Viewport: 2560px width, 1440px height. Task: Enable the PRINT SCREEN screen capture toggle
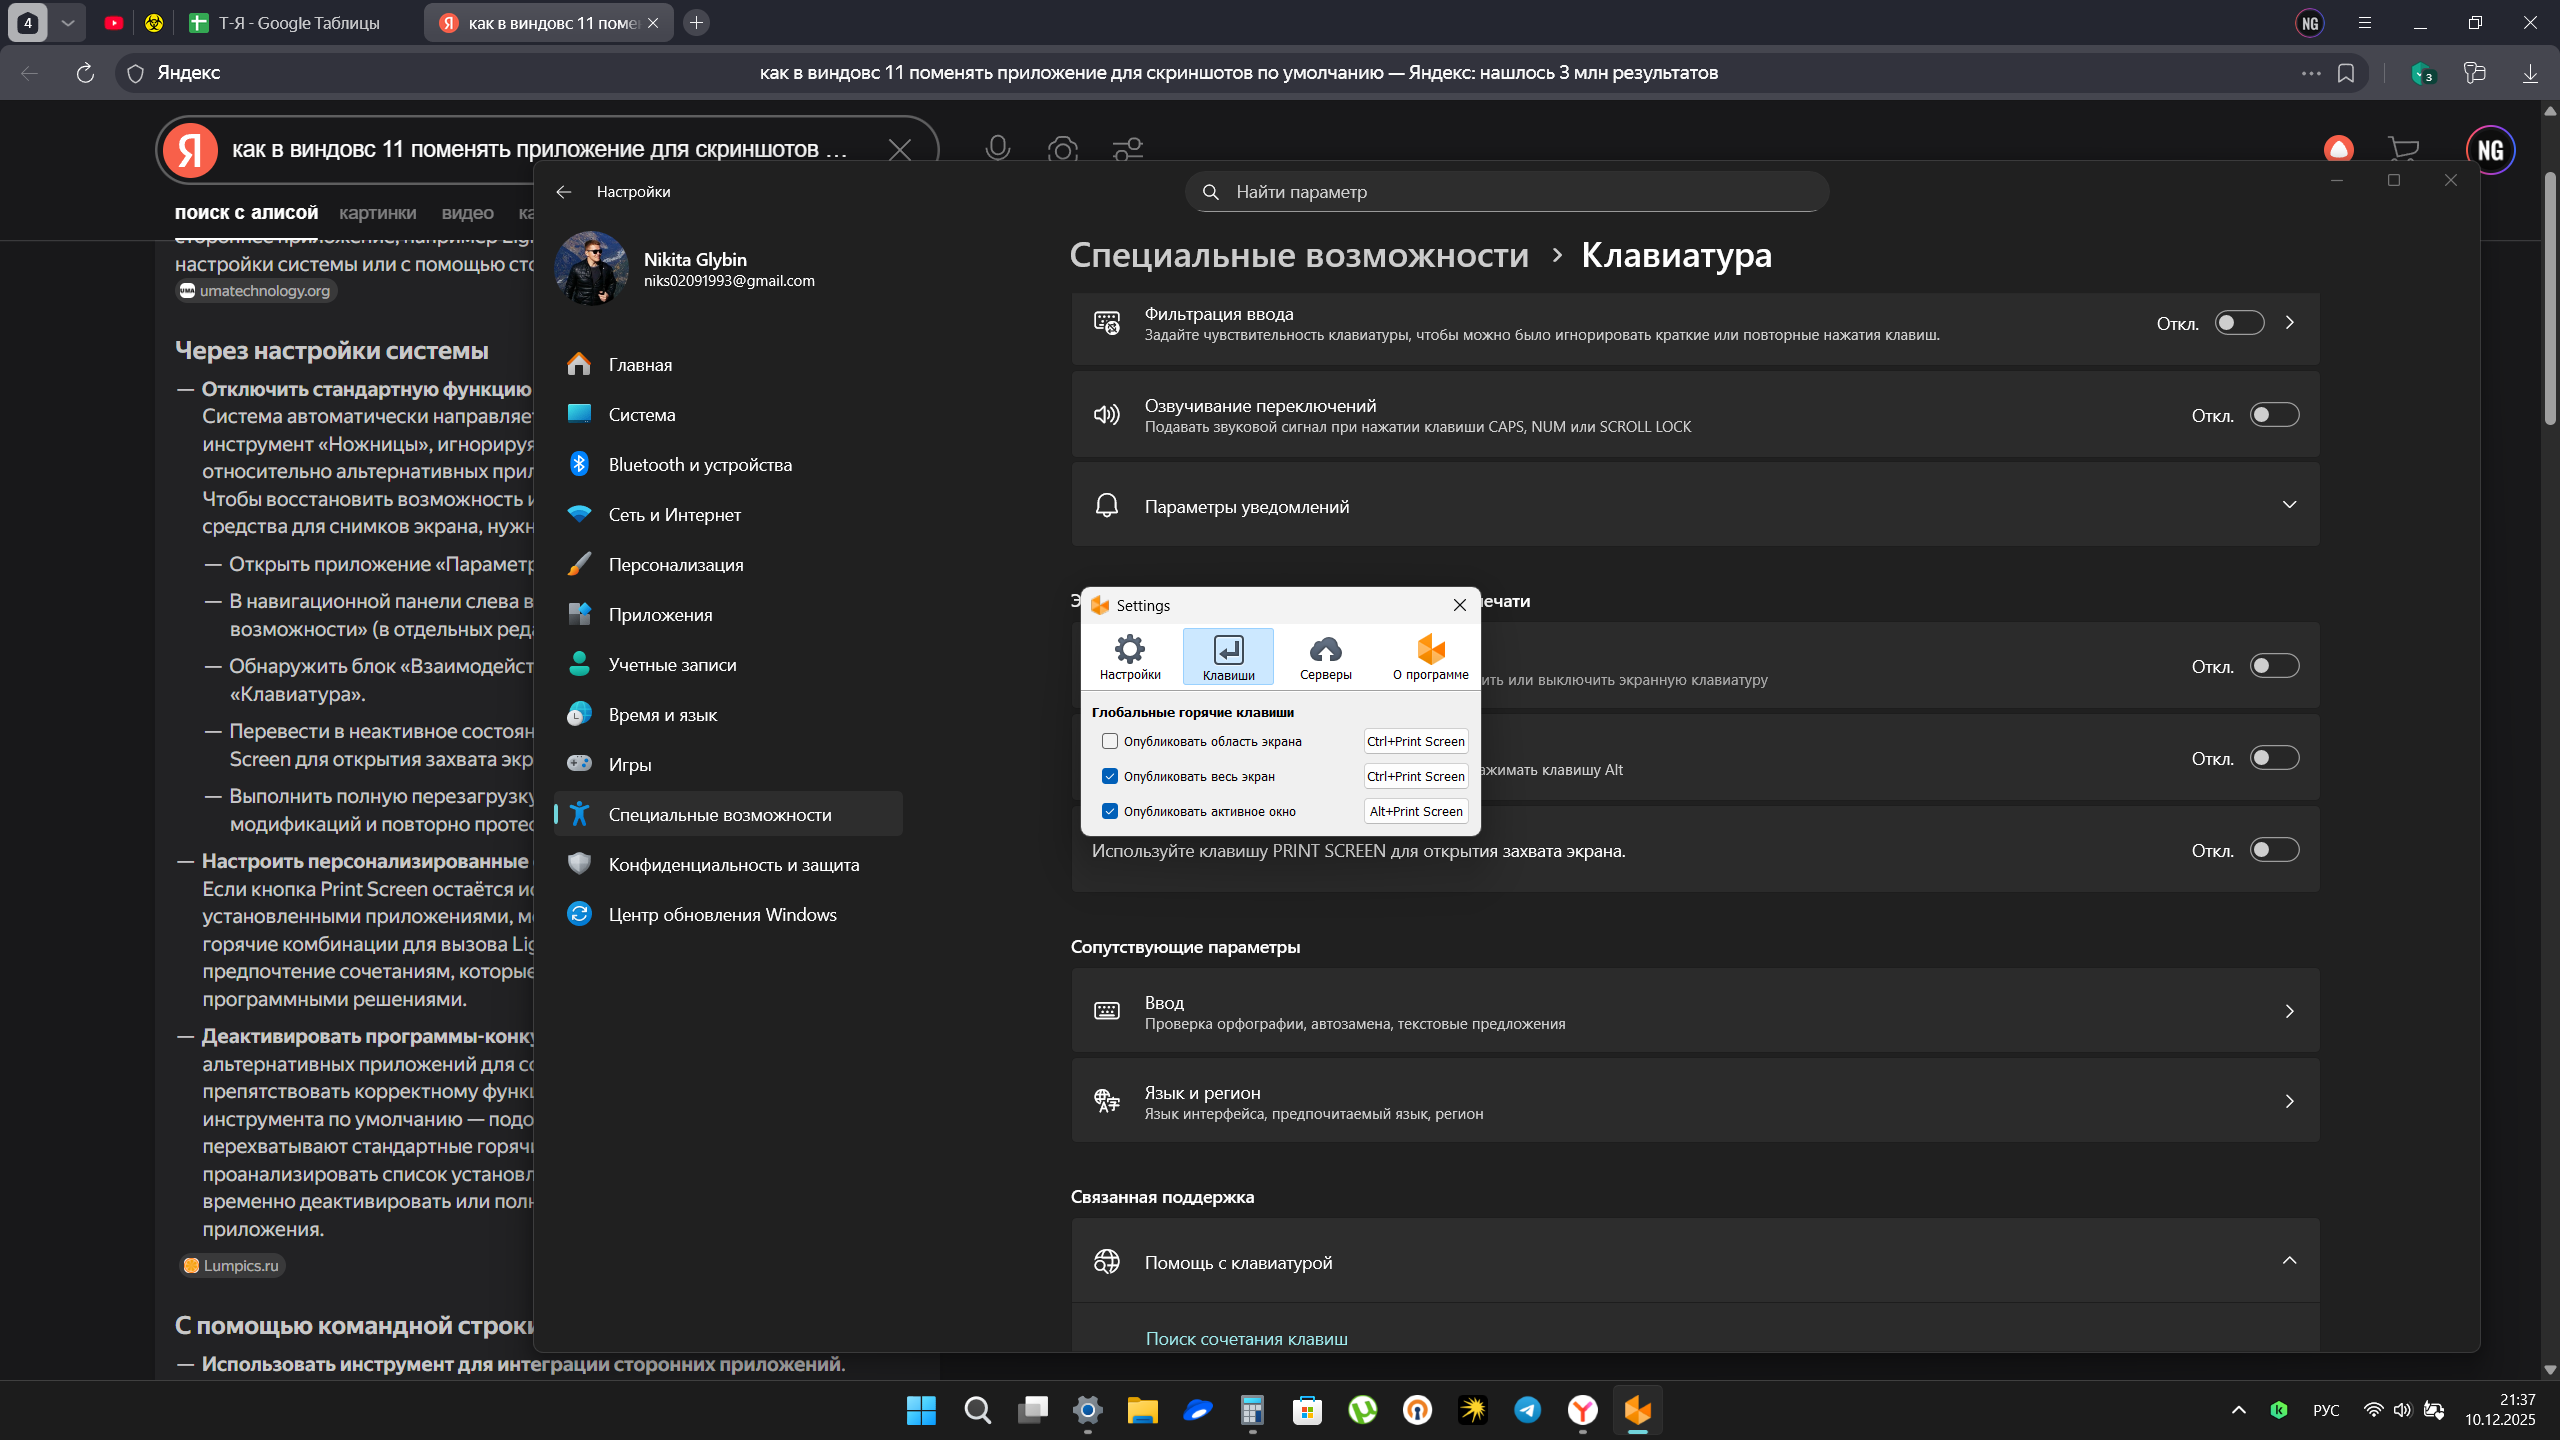[2274, 850]
